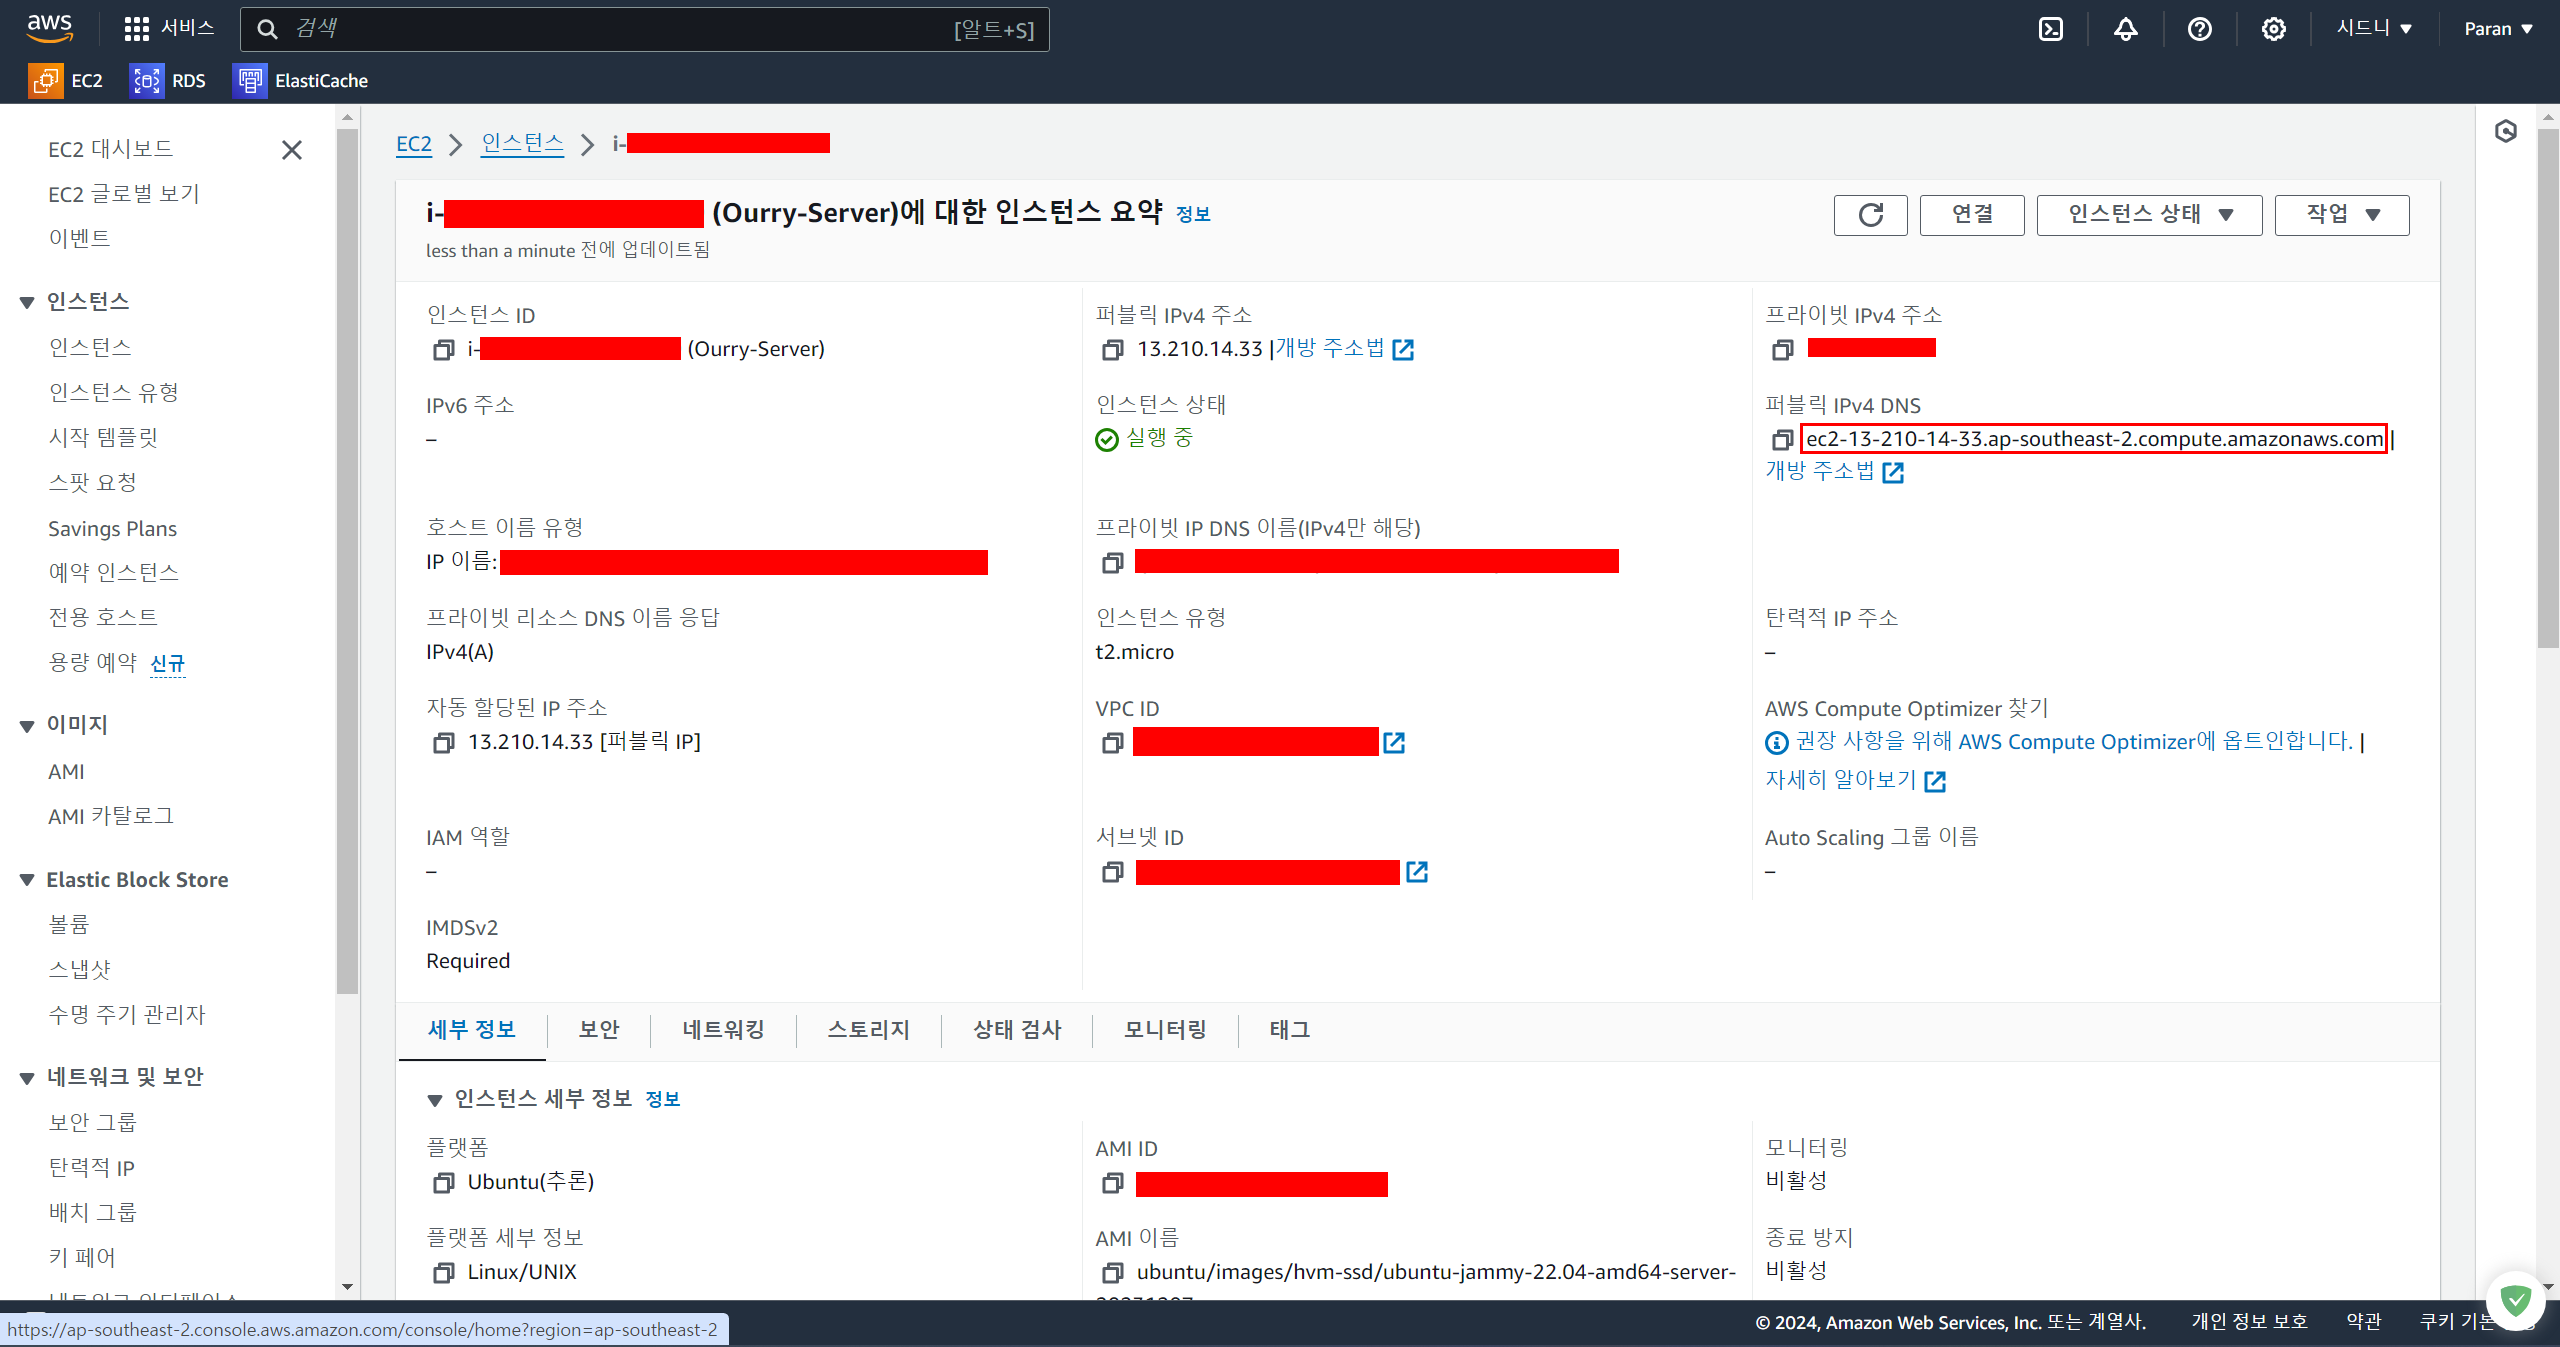Open the AWS Compute Optimizer opt-in link
Screen dimensions: 2560x1347
2074,742
